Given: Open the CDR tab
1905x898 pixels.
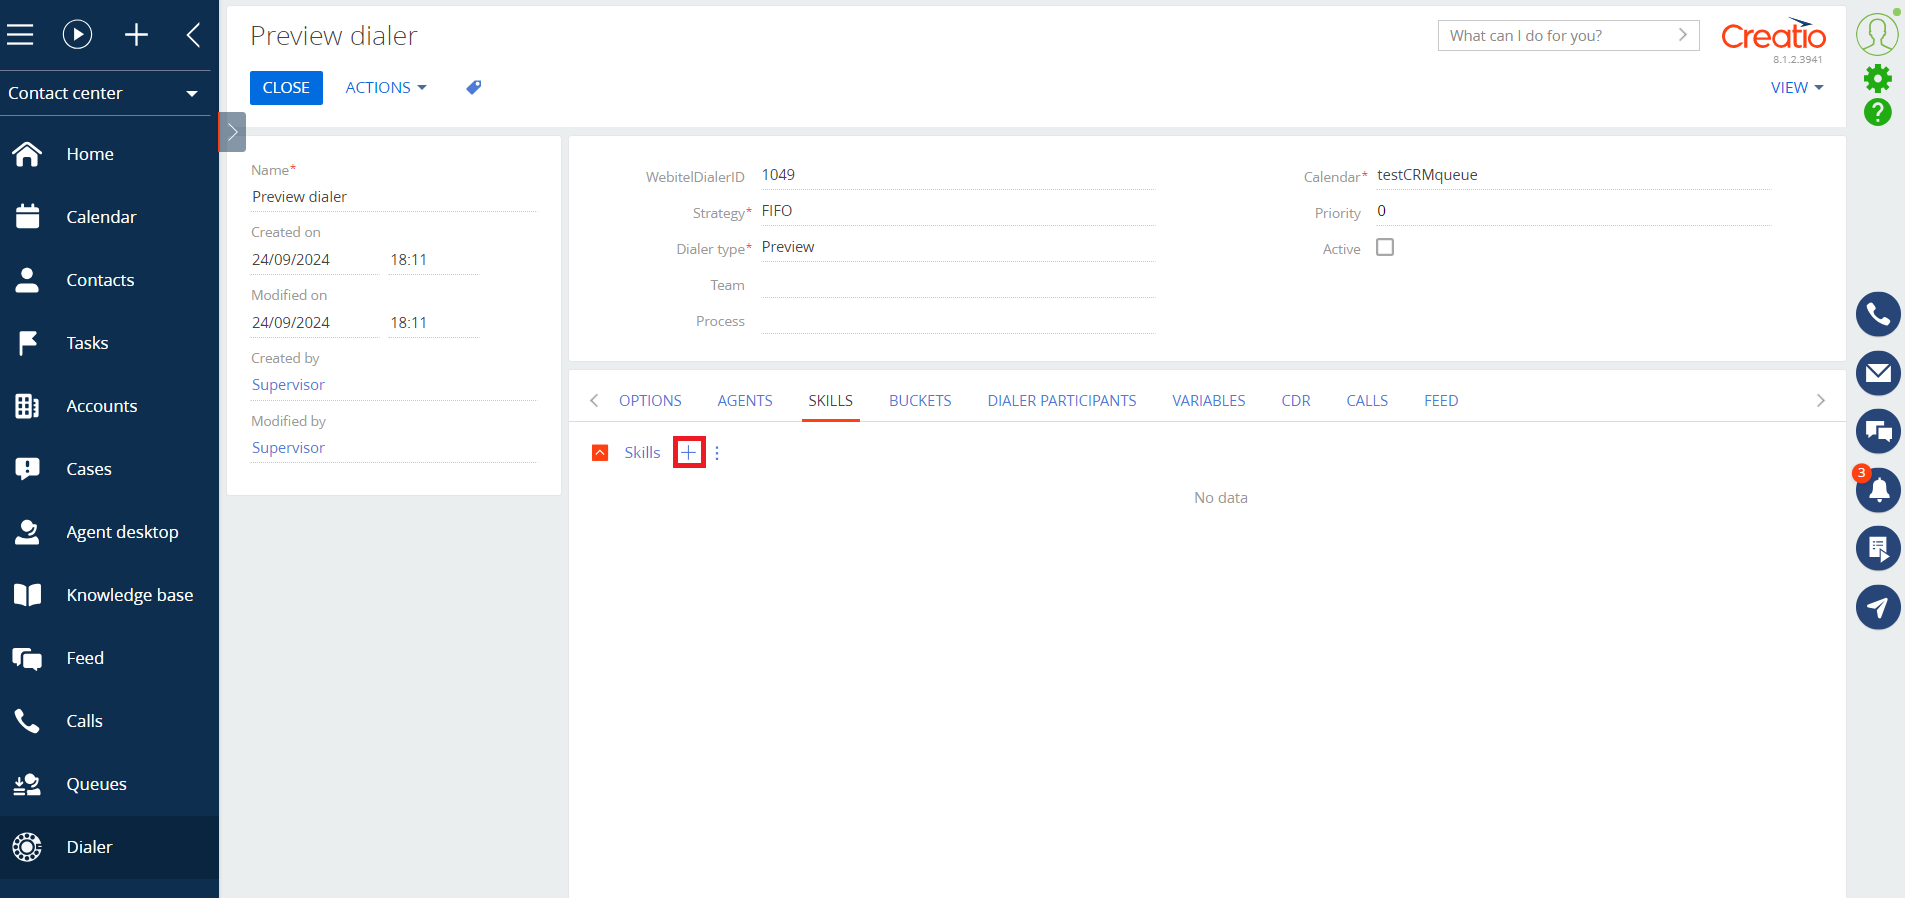Looking at the screenshot, I should [1296, 401].
